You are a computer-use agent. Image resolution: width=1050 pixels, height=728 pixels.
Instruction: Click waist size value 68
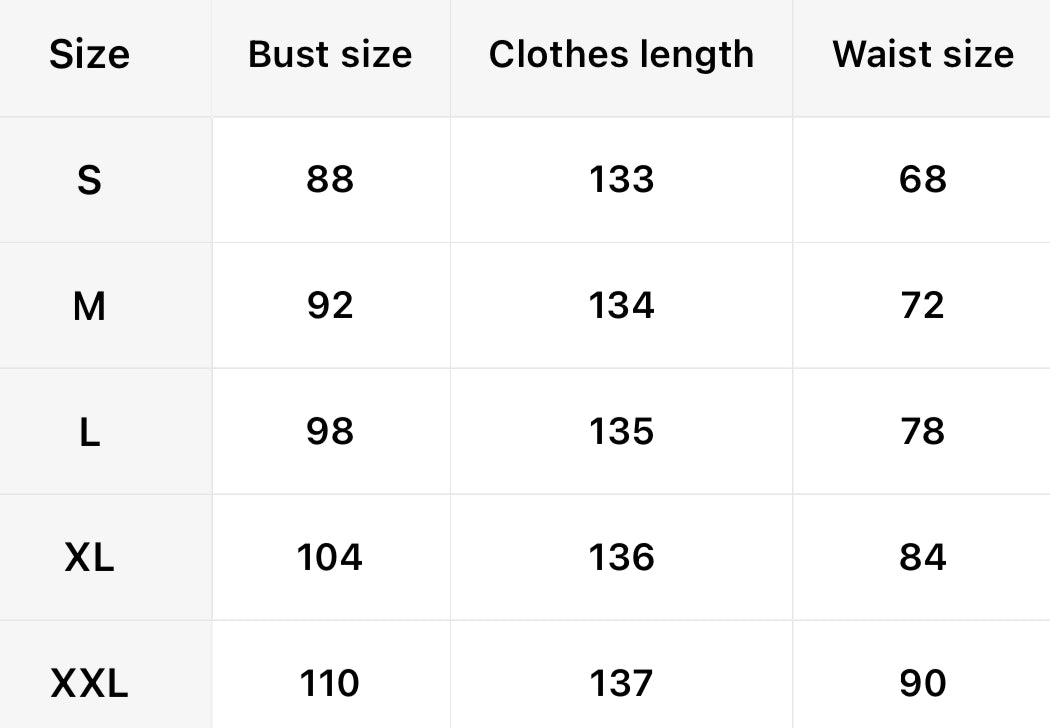pos(922,180)
